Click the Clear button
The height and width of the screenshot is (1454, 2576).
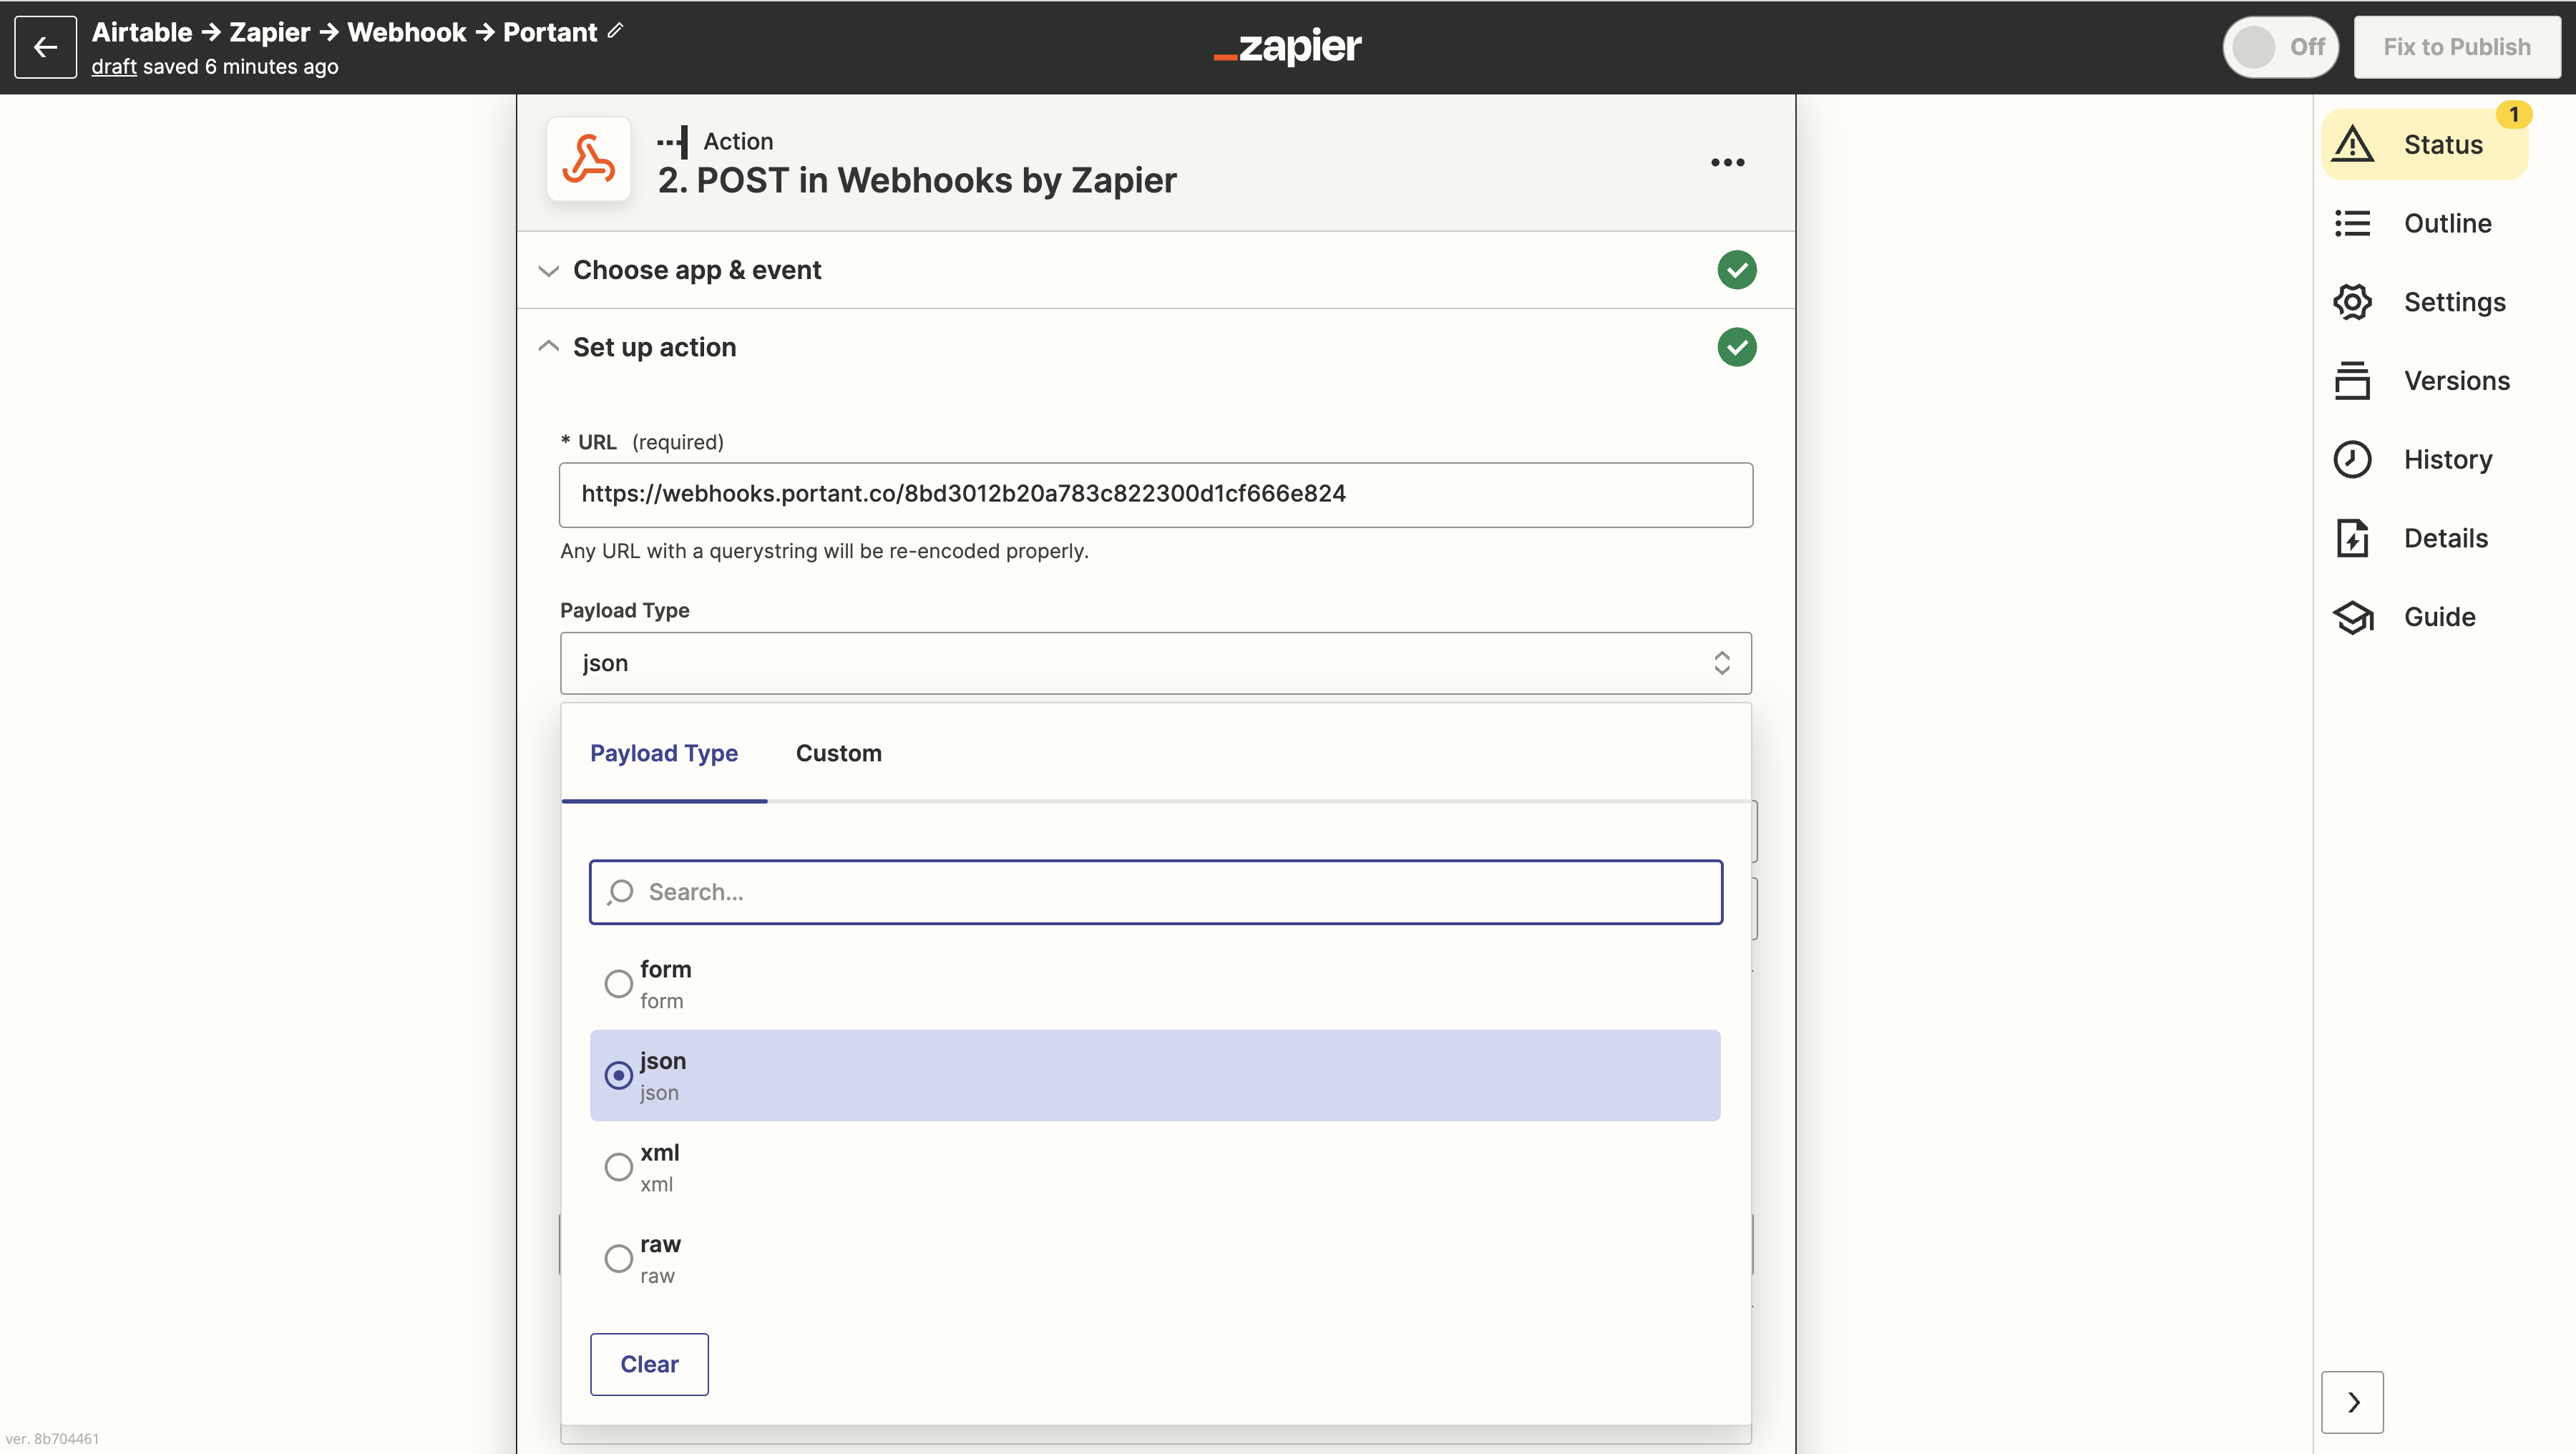[649, 1364]
